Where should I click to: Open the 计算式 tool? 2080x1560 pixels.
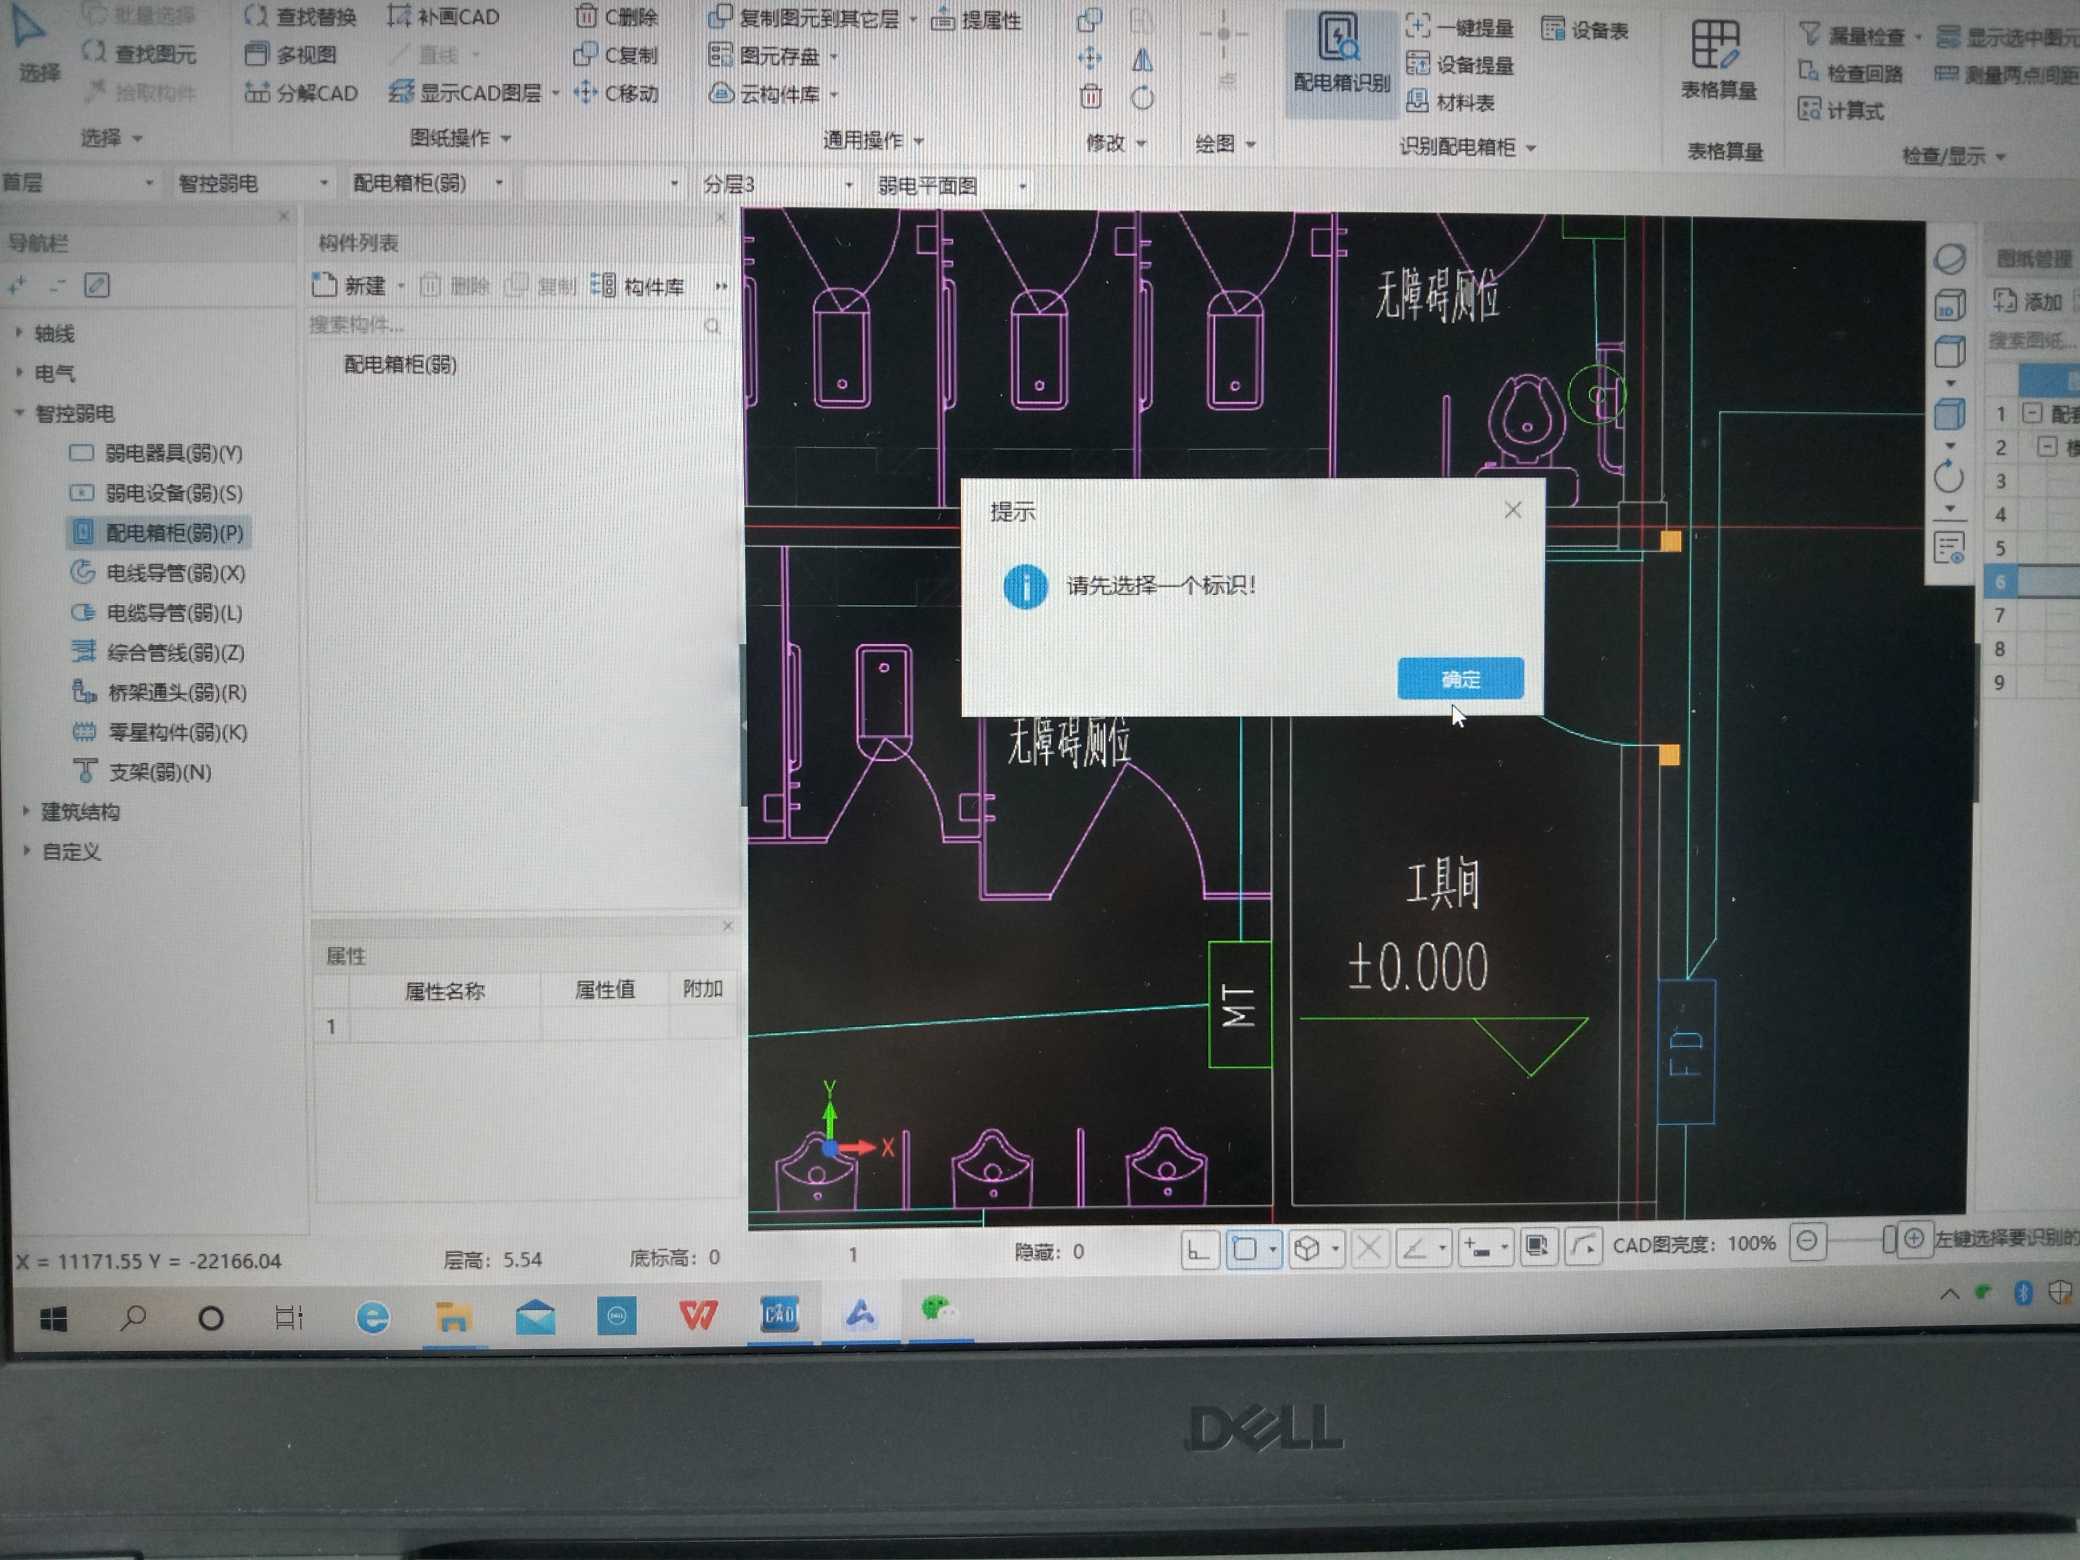coord(1841,110)
